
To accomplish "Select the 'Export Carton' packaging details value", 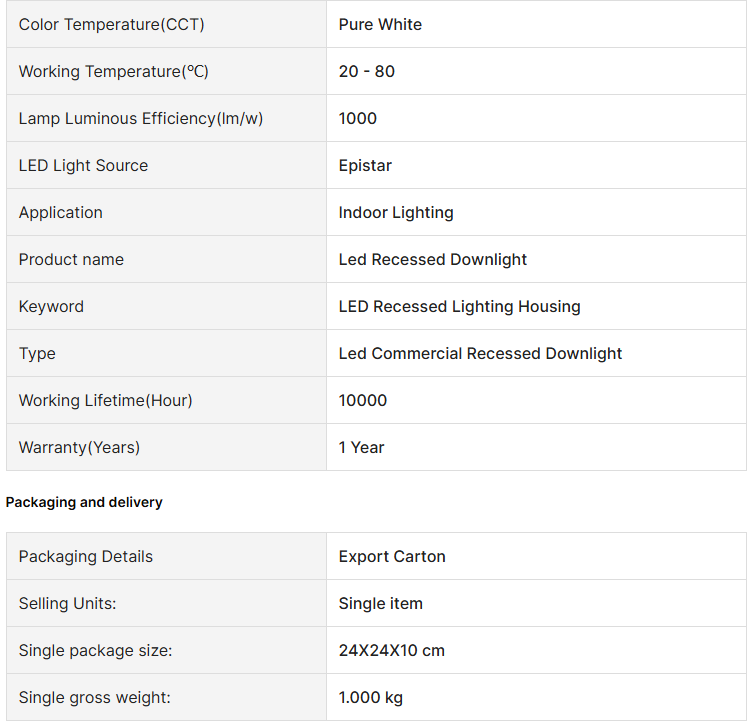I will point(392,556).
